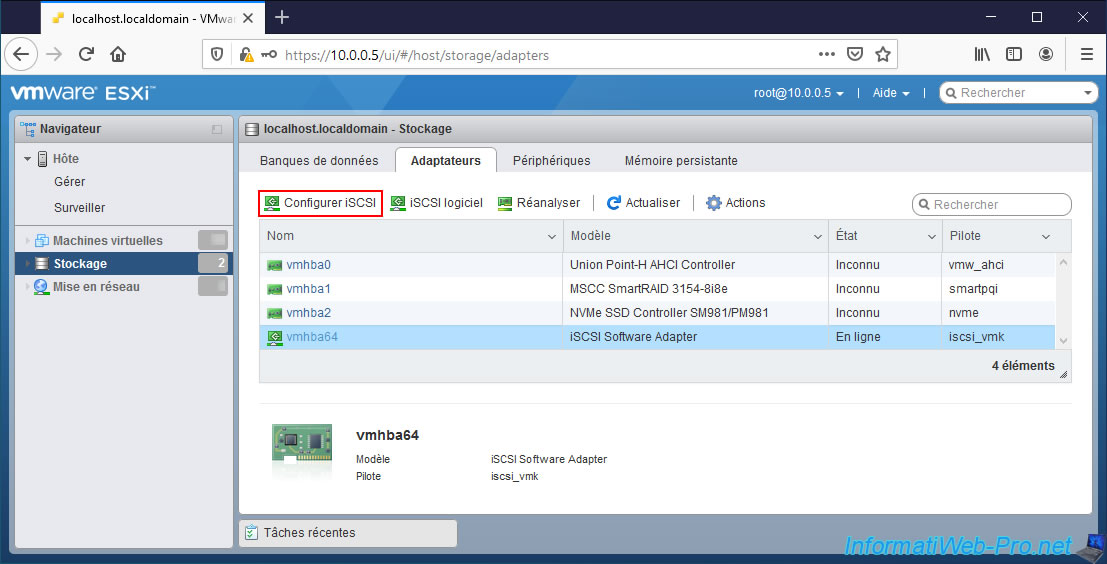1107x564 pixels.
Task: Open the vmhba2 adapter link
Action: point(309,313)
